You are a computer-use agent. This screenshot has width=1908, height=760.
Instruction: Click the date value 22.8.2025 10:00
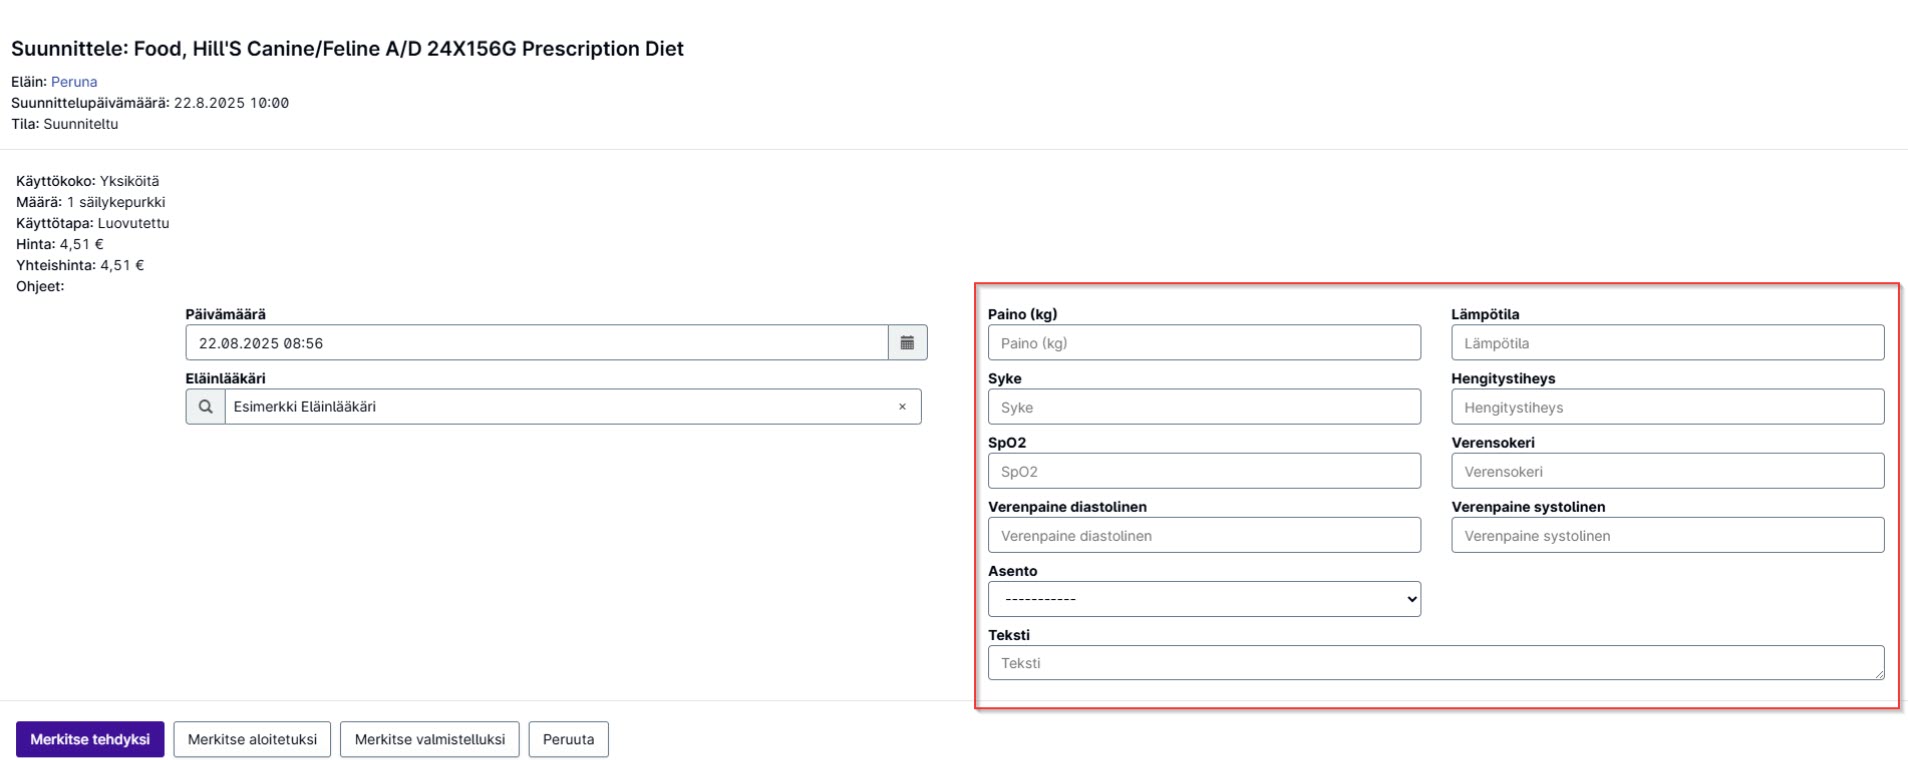[231, 103]
